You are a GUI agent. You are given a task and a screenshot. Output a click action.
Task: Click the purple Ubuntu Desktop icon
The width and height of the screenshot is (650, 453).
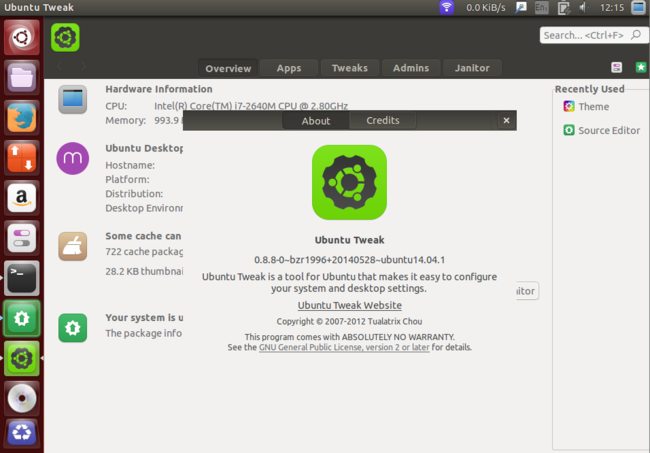pyautogui.click(x=73, y=158)
